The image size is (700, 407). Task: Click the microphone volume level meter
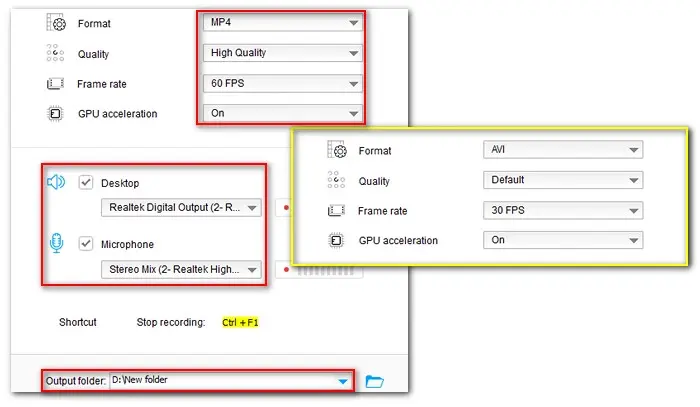coord(319,270)
